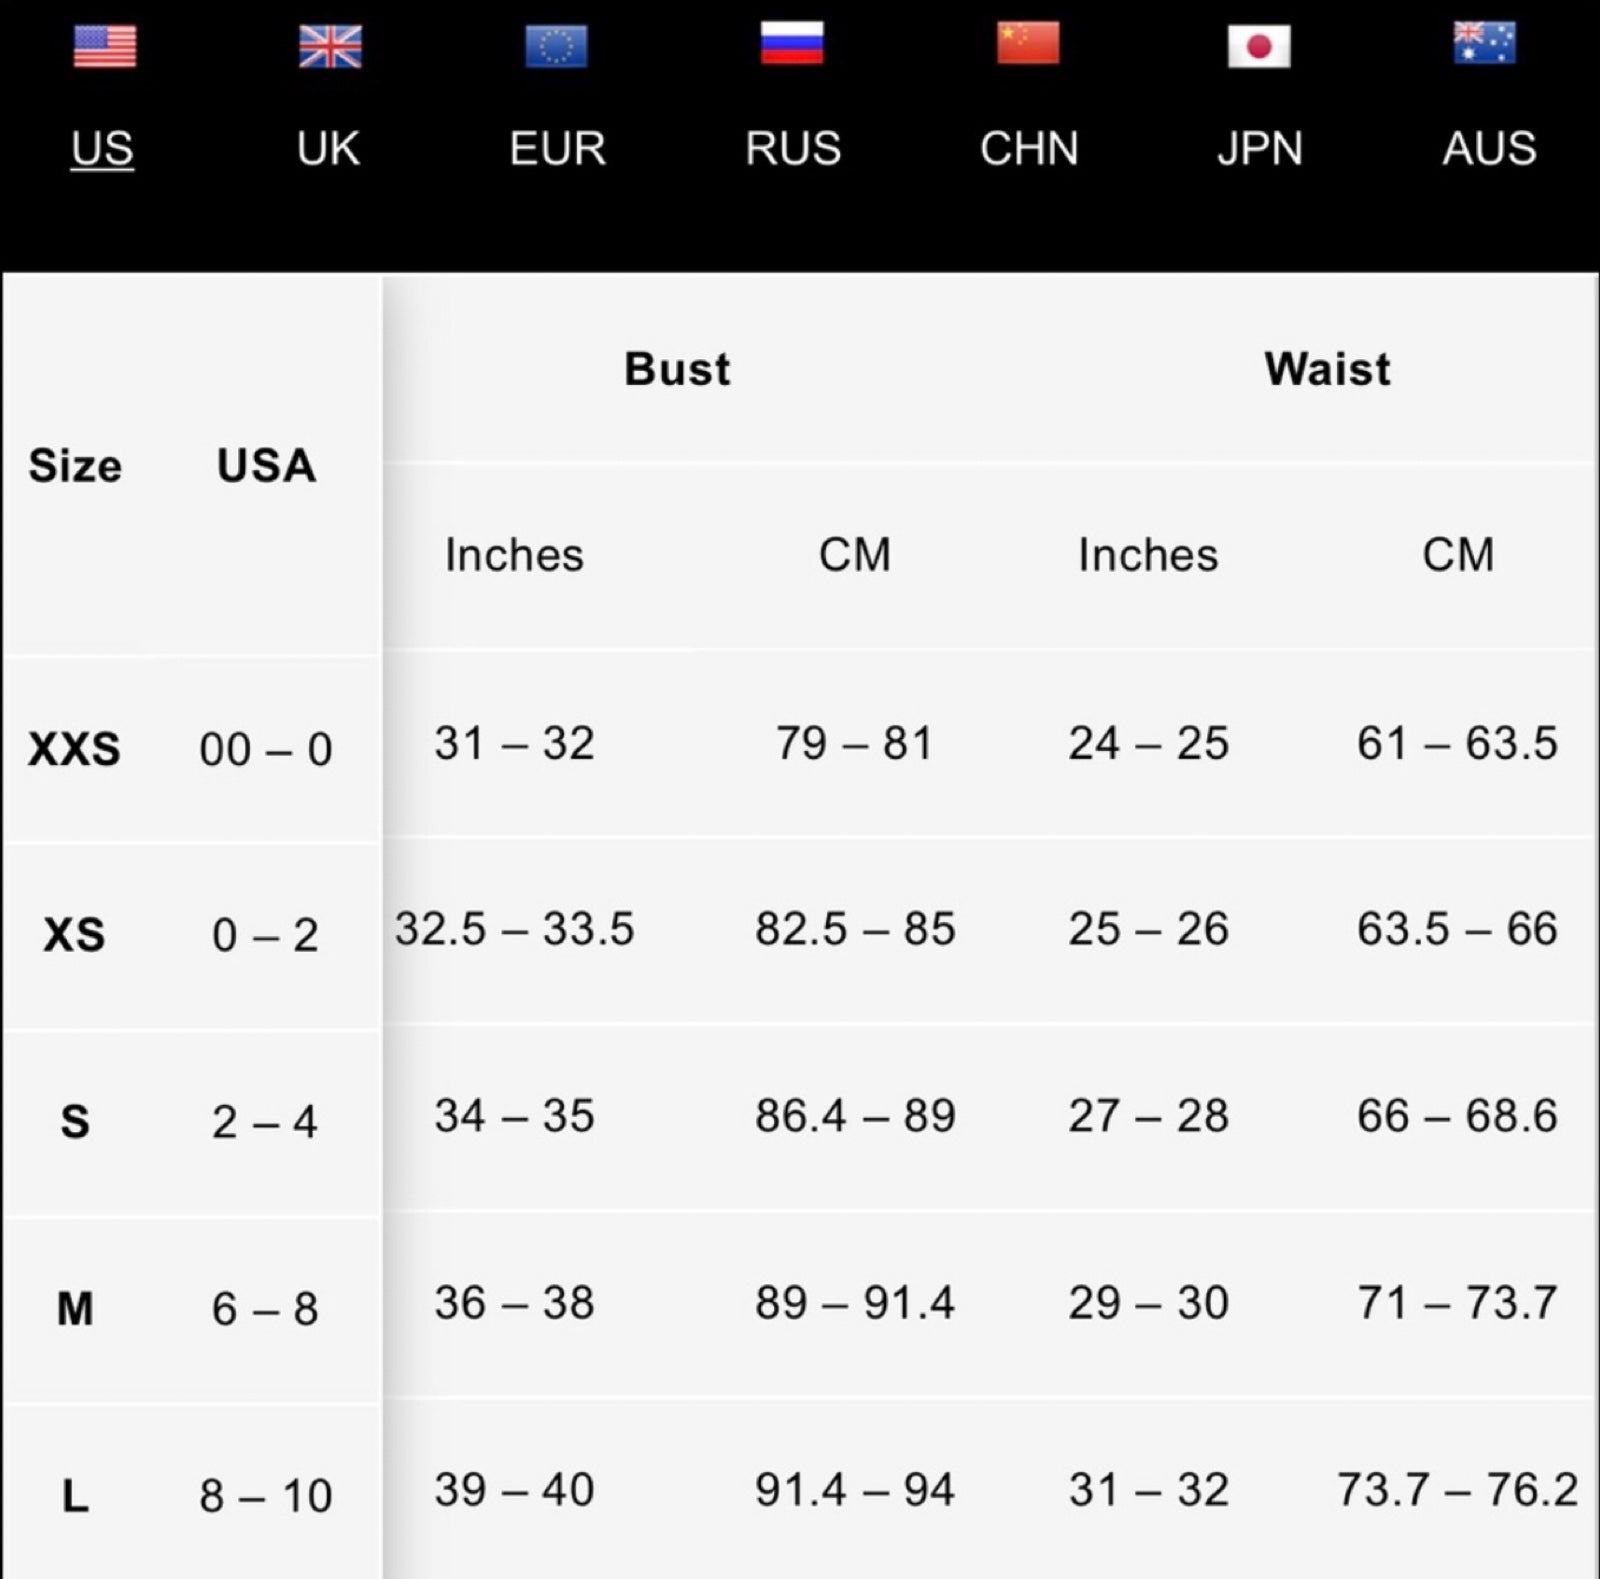This screenshot has width=1600, height=1579.
Task: Switch to the UK size tab
Action: [x=328, y=149]
